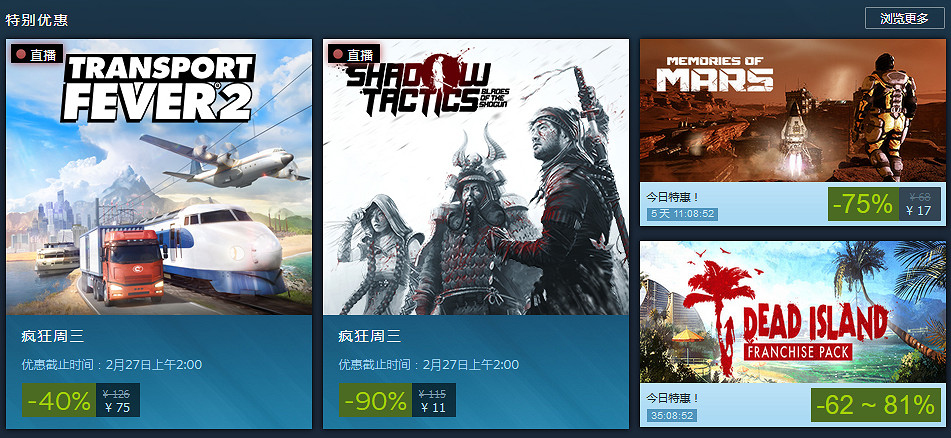Click the 疯狂周三 title under Transport Fever 2
Image resolution: width=951 pixels, height=438 pixels.
[53, 335]
